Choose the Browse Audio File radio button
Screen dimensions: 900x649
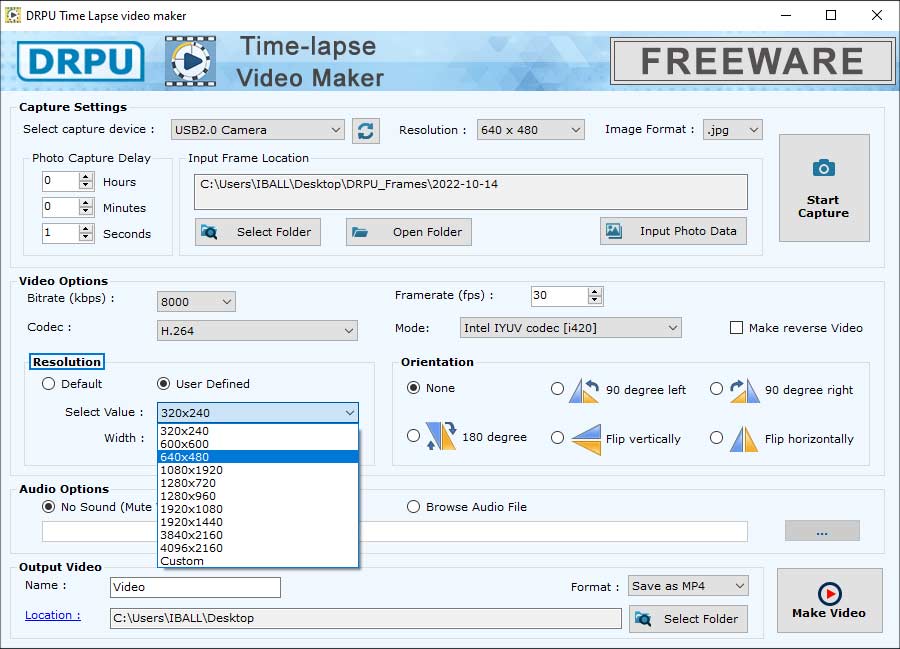click(413, 507)
